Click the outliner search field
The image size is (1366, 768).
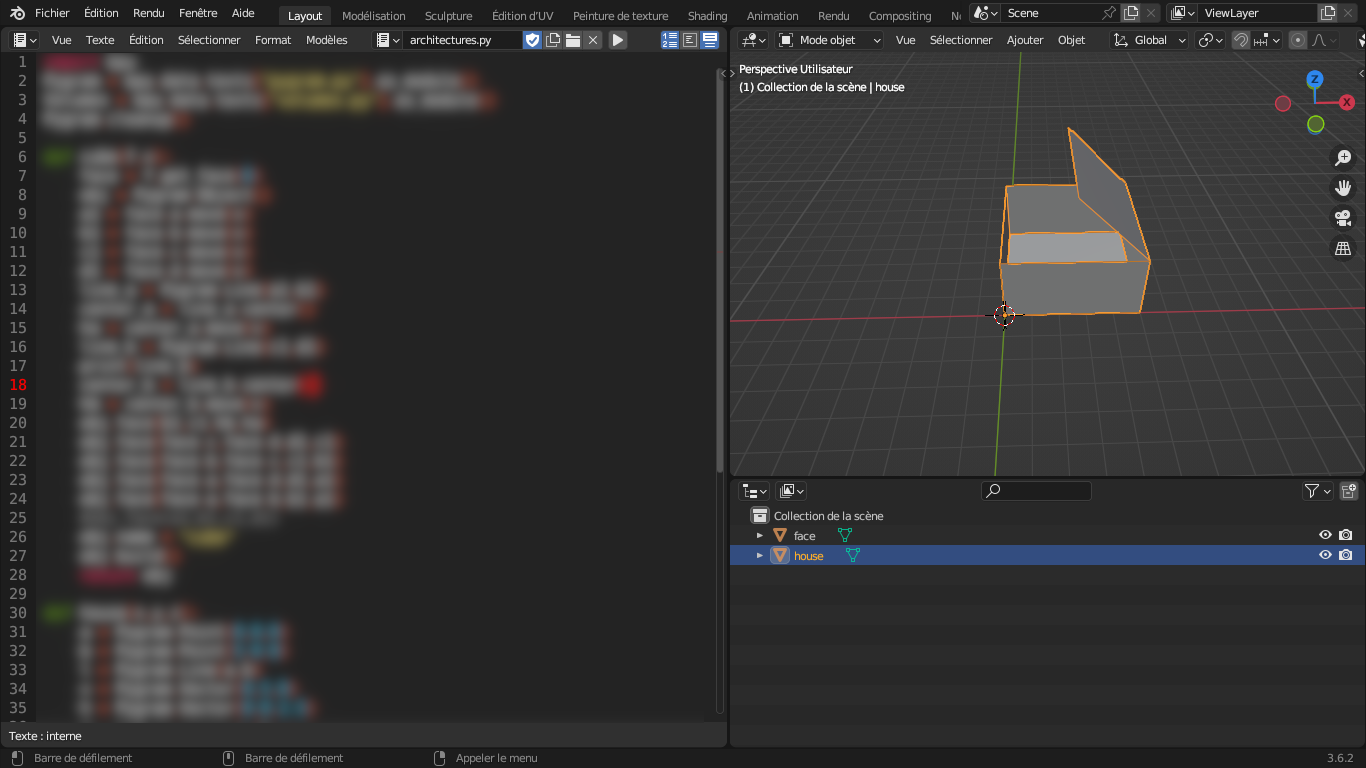click(1037, 491)
